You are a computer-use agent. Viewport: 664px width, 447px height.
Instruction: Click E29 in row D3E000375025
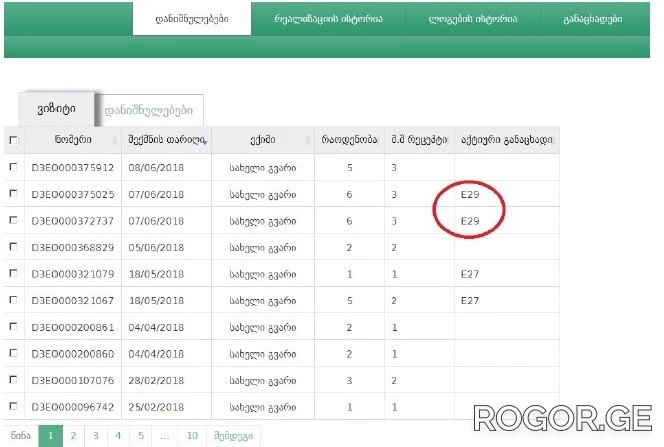pyautogui.click(x=470, y=194)
